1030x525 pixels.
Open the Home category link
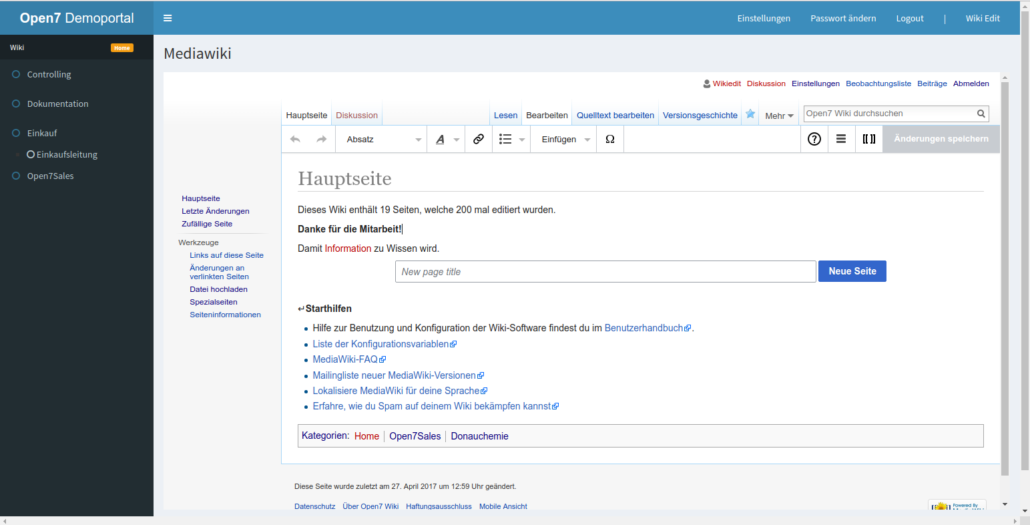367,436
